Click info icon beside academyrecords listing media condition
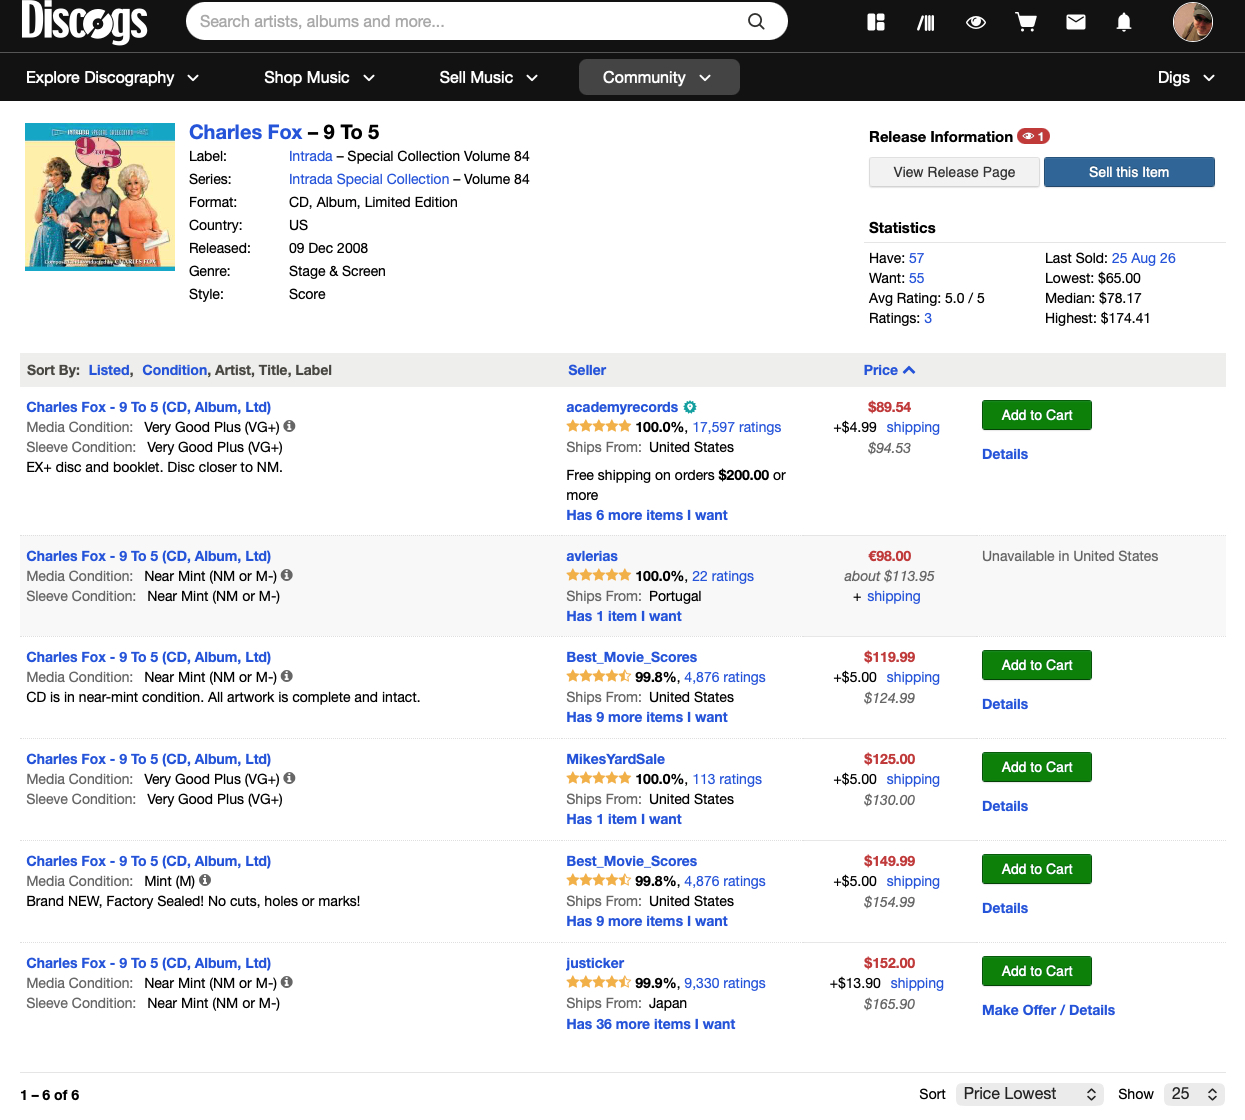Image resolution: width=1245 pixels, height=1120 pixels. 289,426
